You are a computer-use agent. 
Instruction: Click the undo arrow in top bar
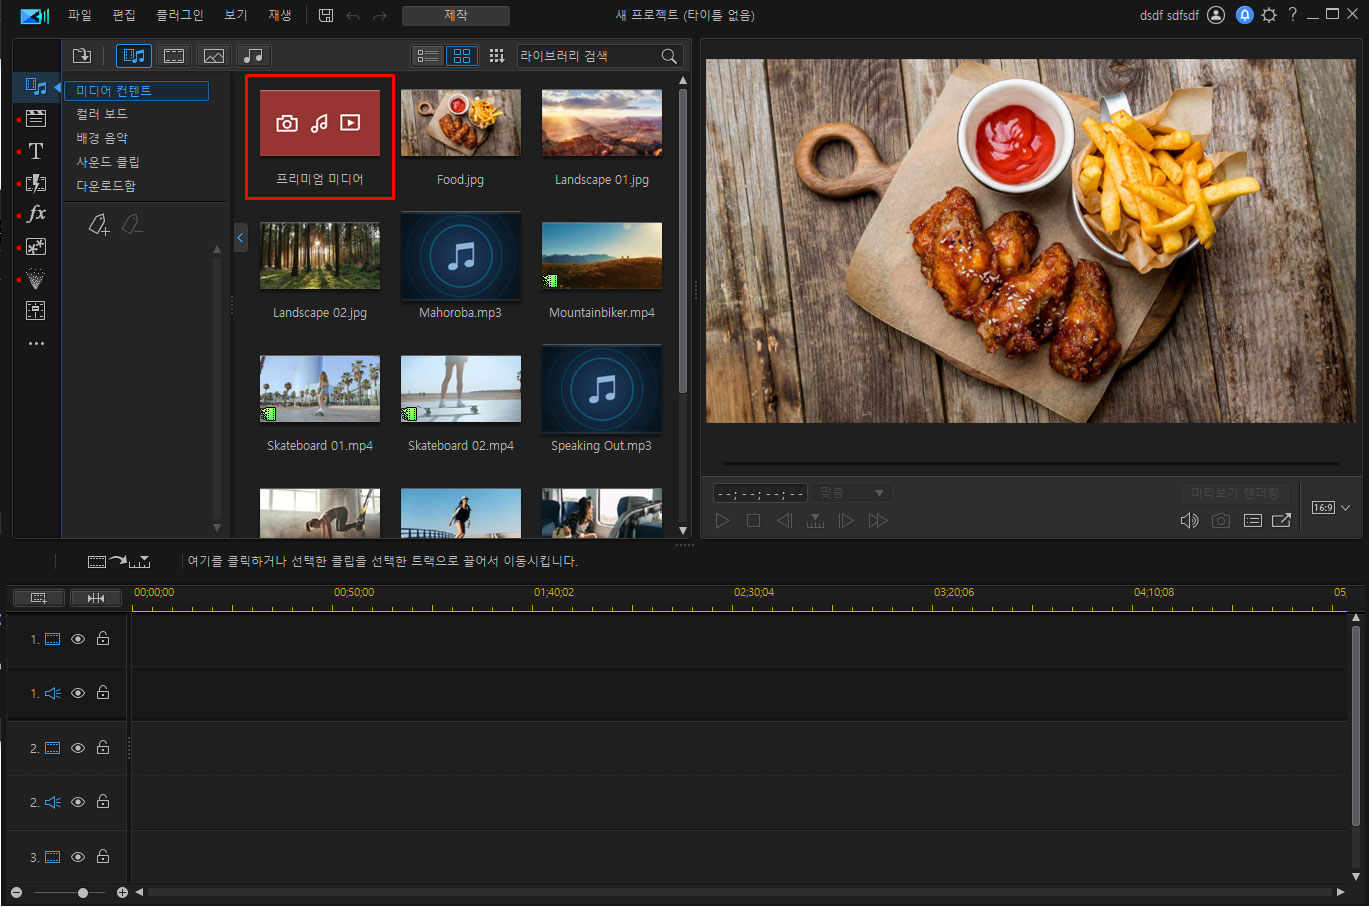pos(353,15)
